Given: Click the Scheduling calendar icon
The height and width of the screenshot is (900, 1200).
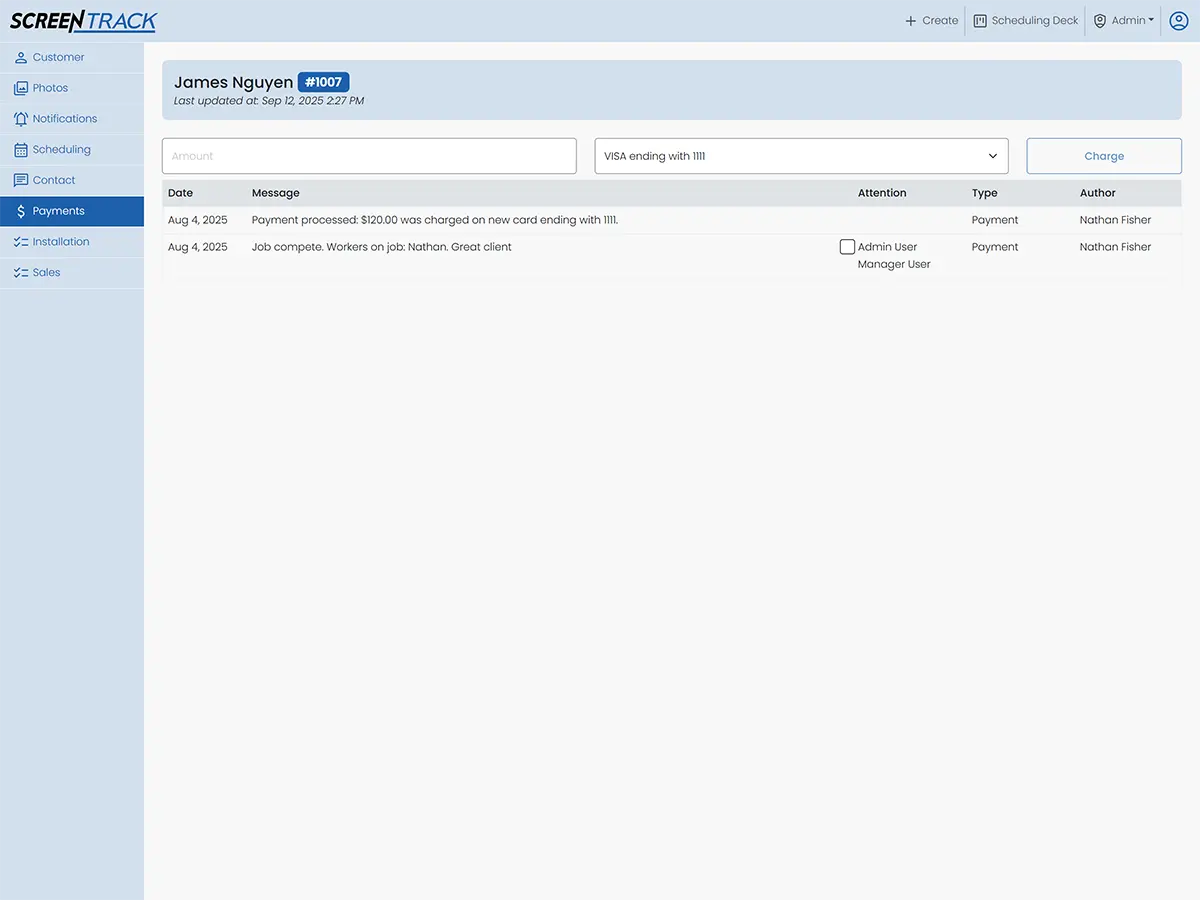Looking at the screenshot, I should 21,150.
